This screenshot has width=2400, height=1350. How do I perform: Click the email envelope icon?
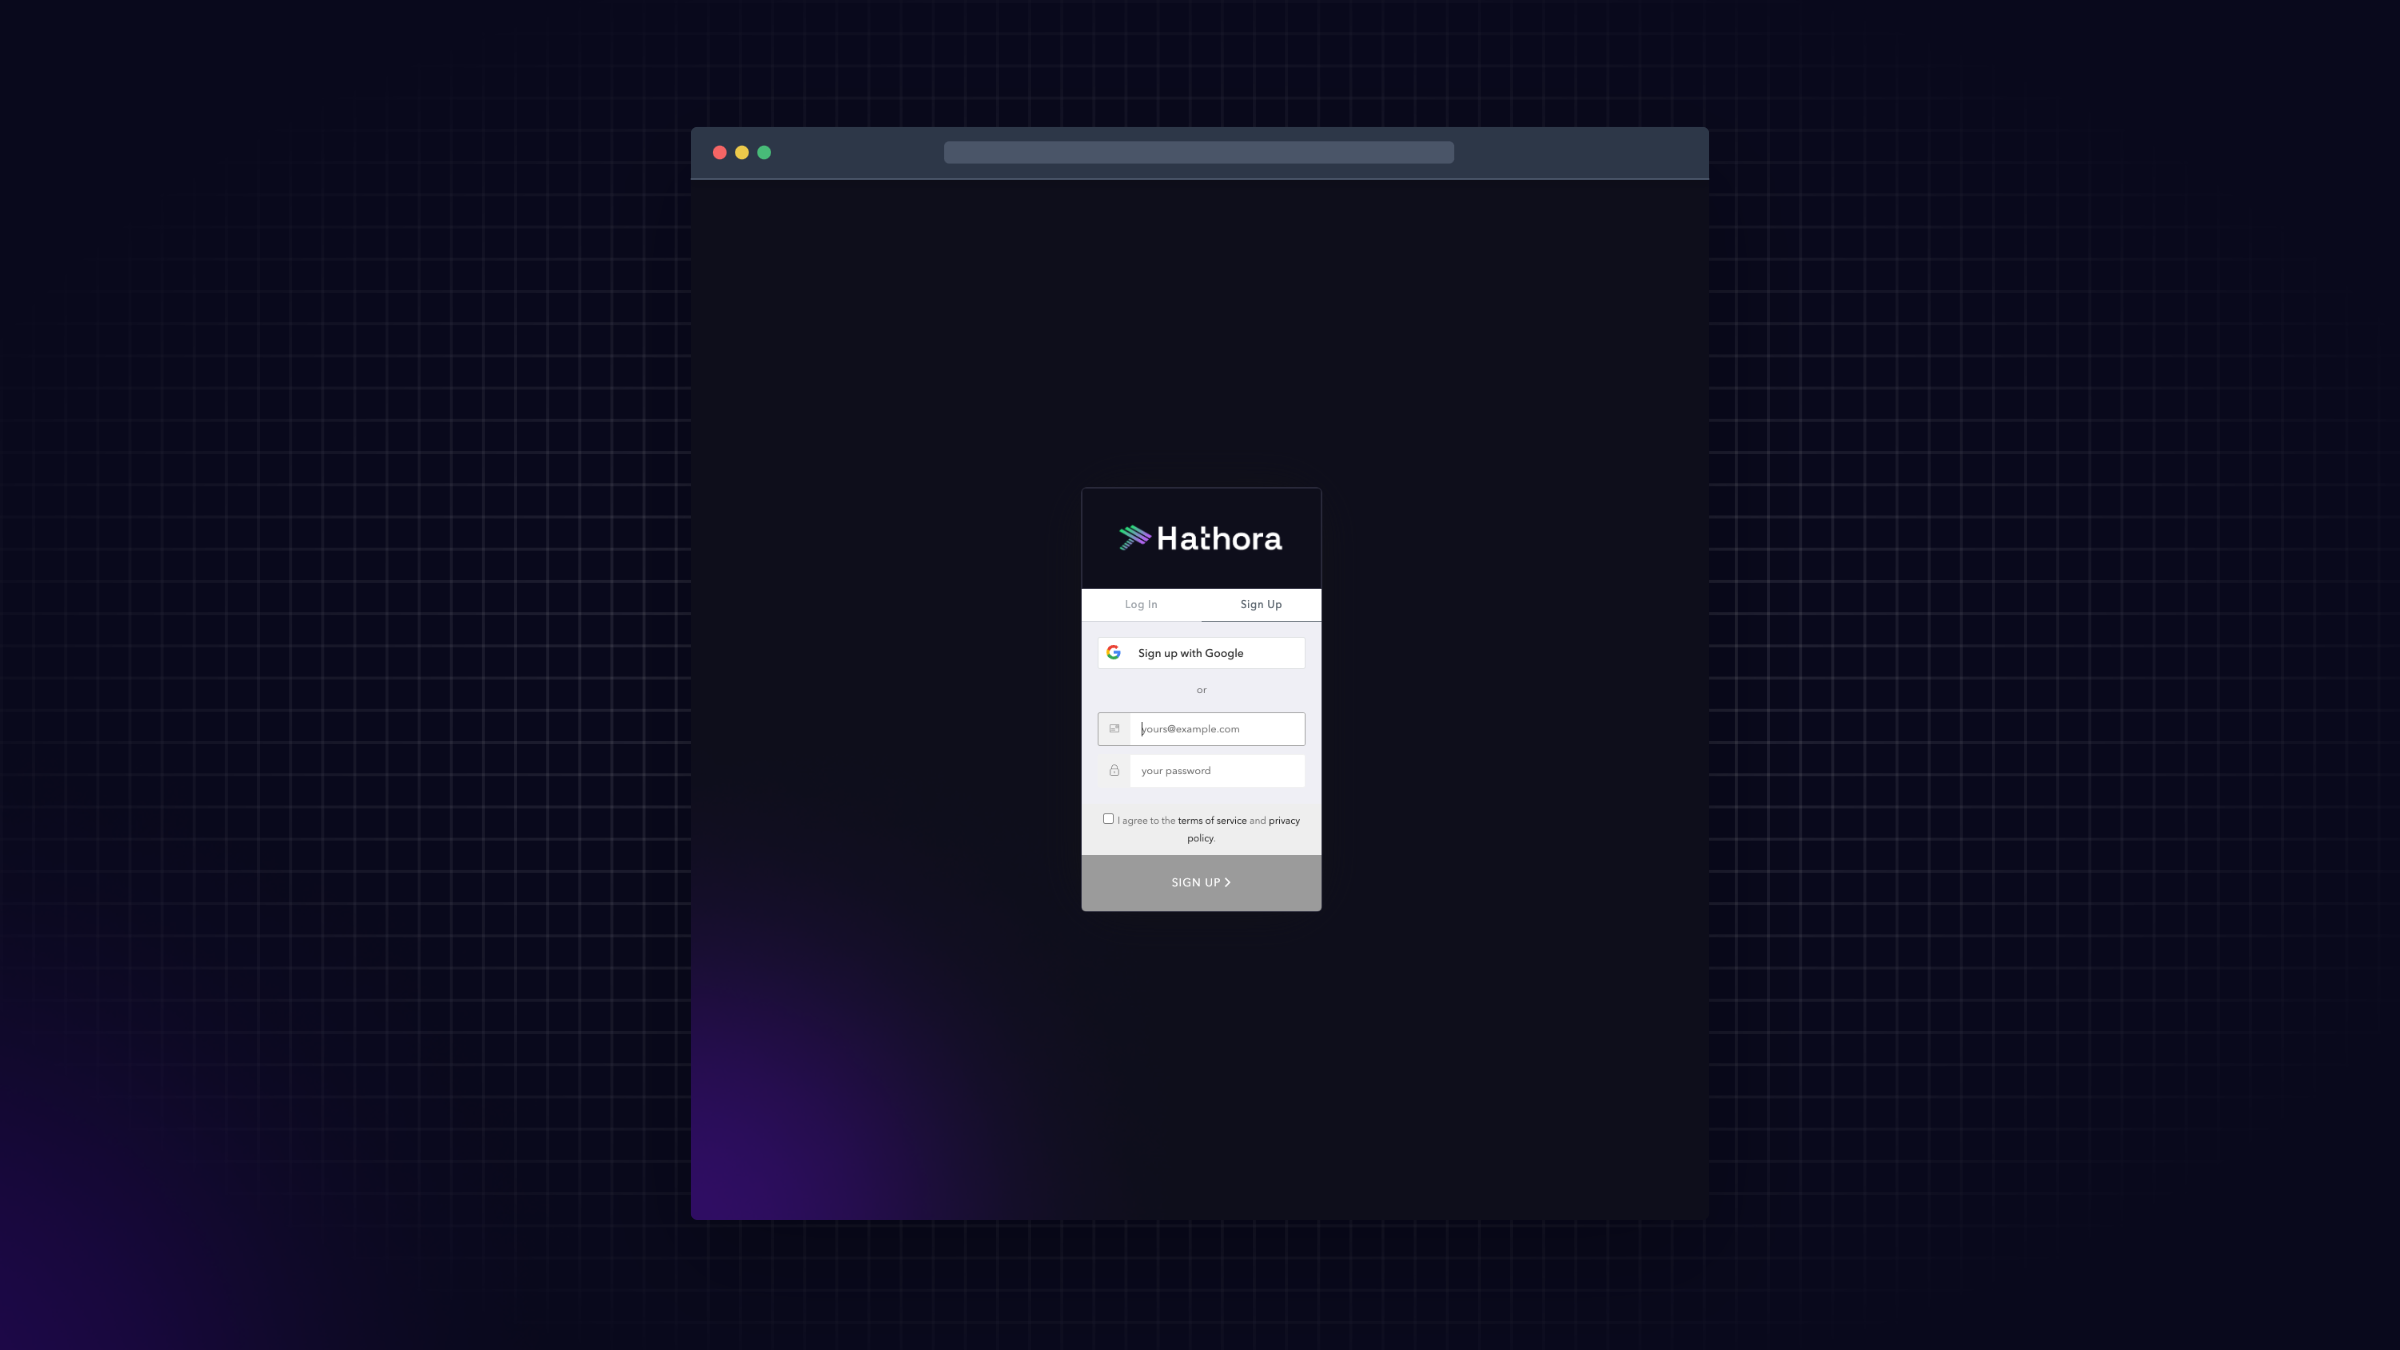click(x=1114, y=729)
